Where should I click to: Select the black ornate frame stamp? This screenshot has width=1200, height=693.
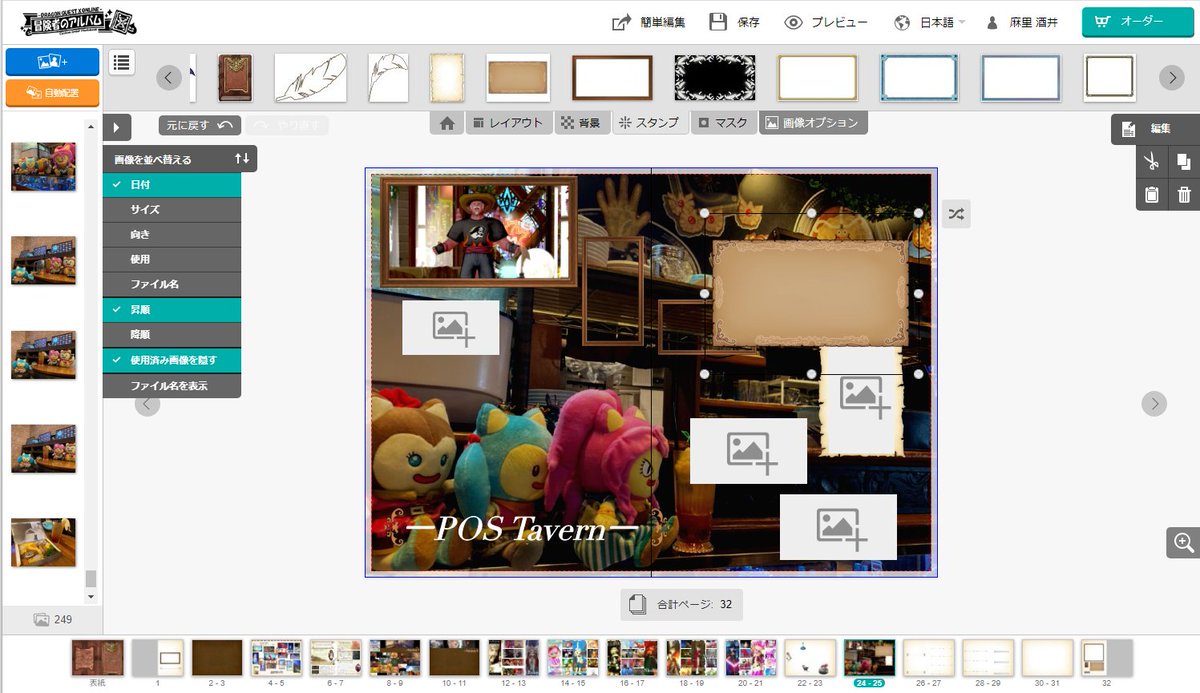[x=715, y=78]
